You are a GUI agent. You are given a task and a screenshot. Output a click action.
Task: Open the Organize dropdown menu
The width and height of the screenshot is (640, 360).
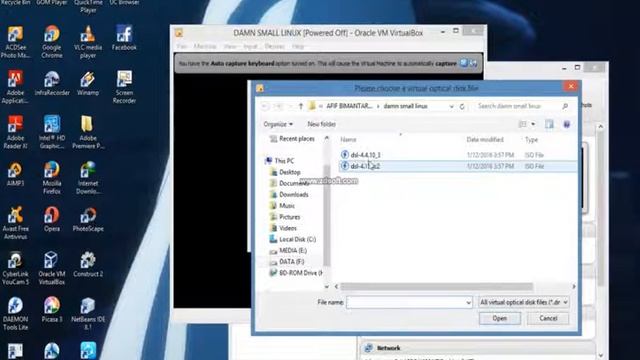click(x=278, y=124)
